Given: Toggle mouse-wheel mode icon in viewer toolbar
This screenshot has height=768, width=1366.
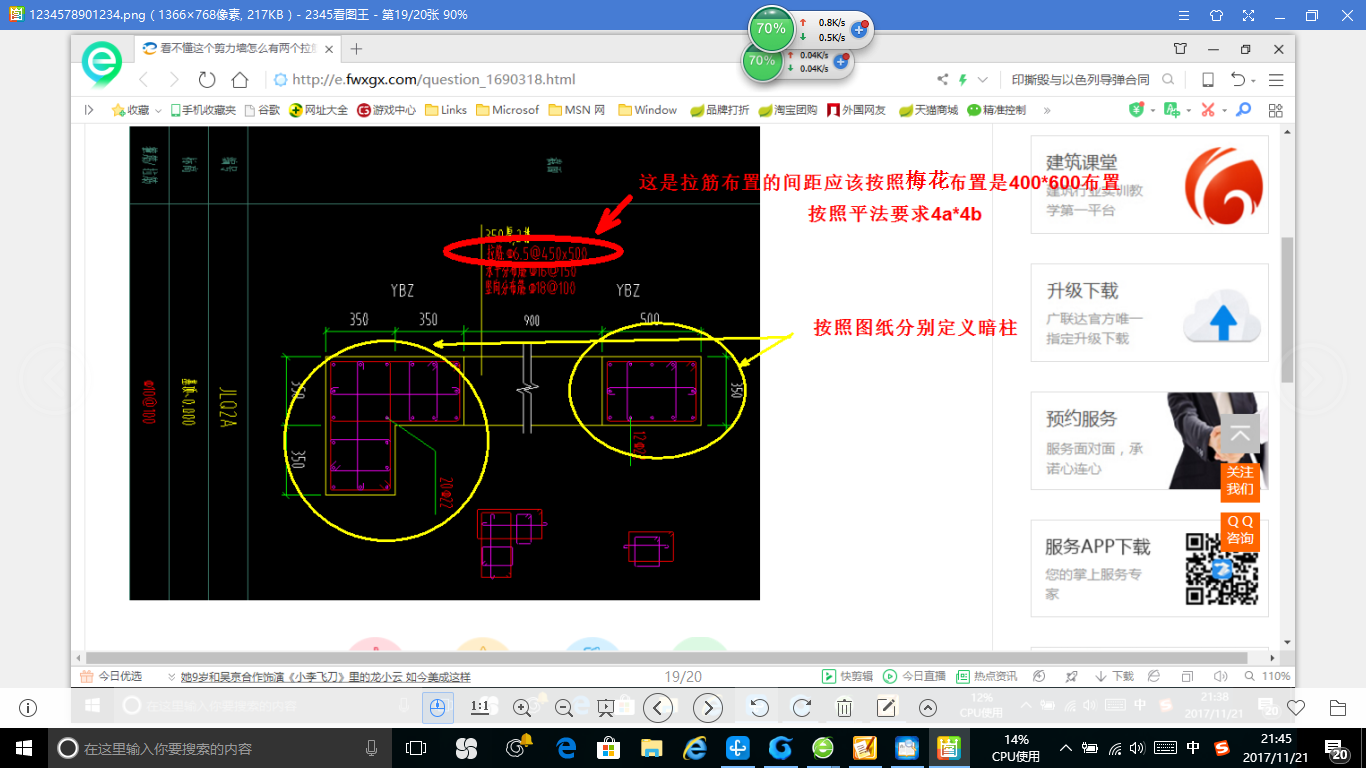Looking at the screenshot, I should tap(437, 708).
